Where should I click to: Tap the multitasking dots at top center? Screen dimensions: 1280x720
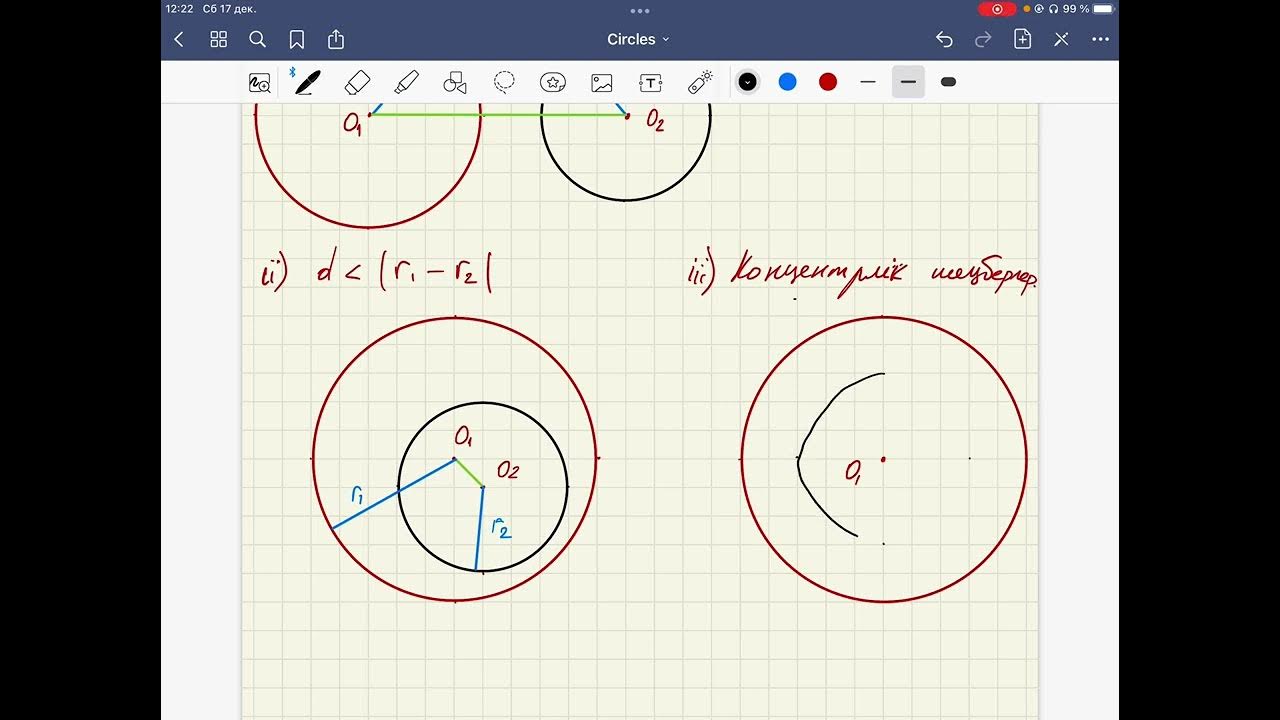point(640,11)
